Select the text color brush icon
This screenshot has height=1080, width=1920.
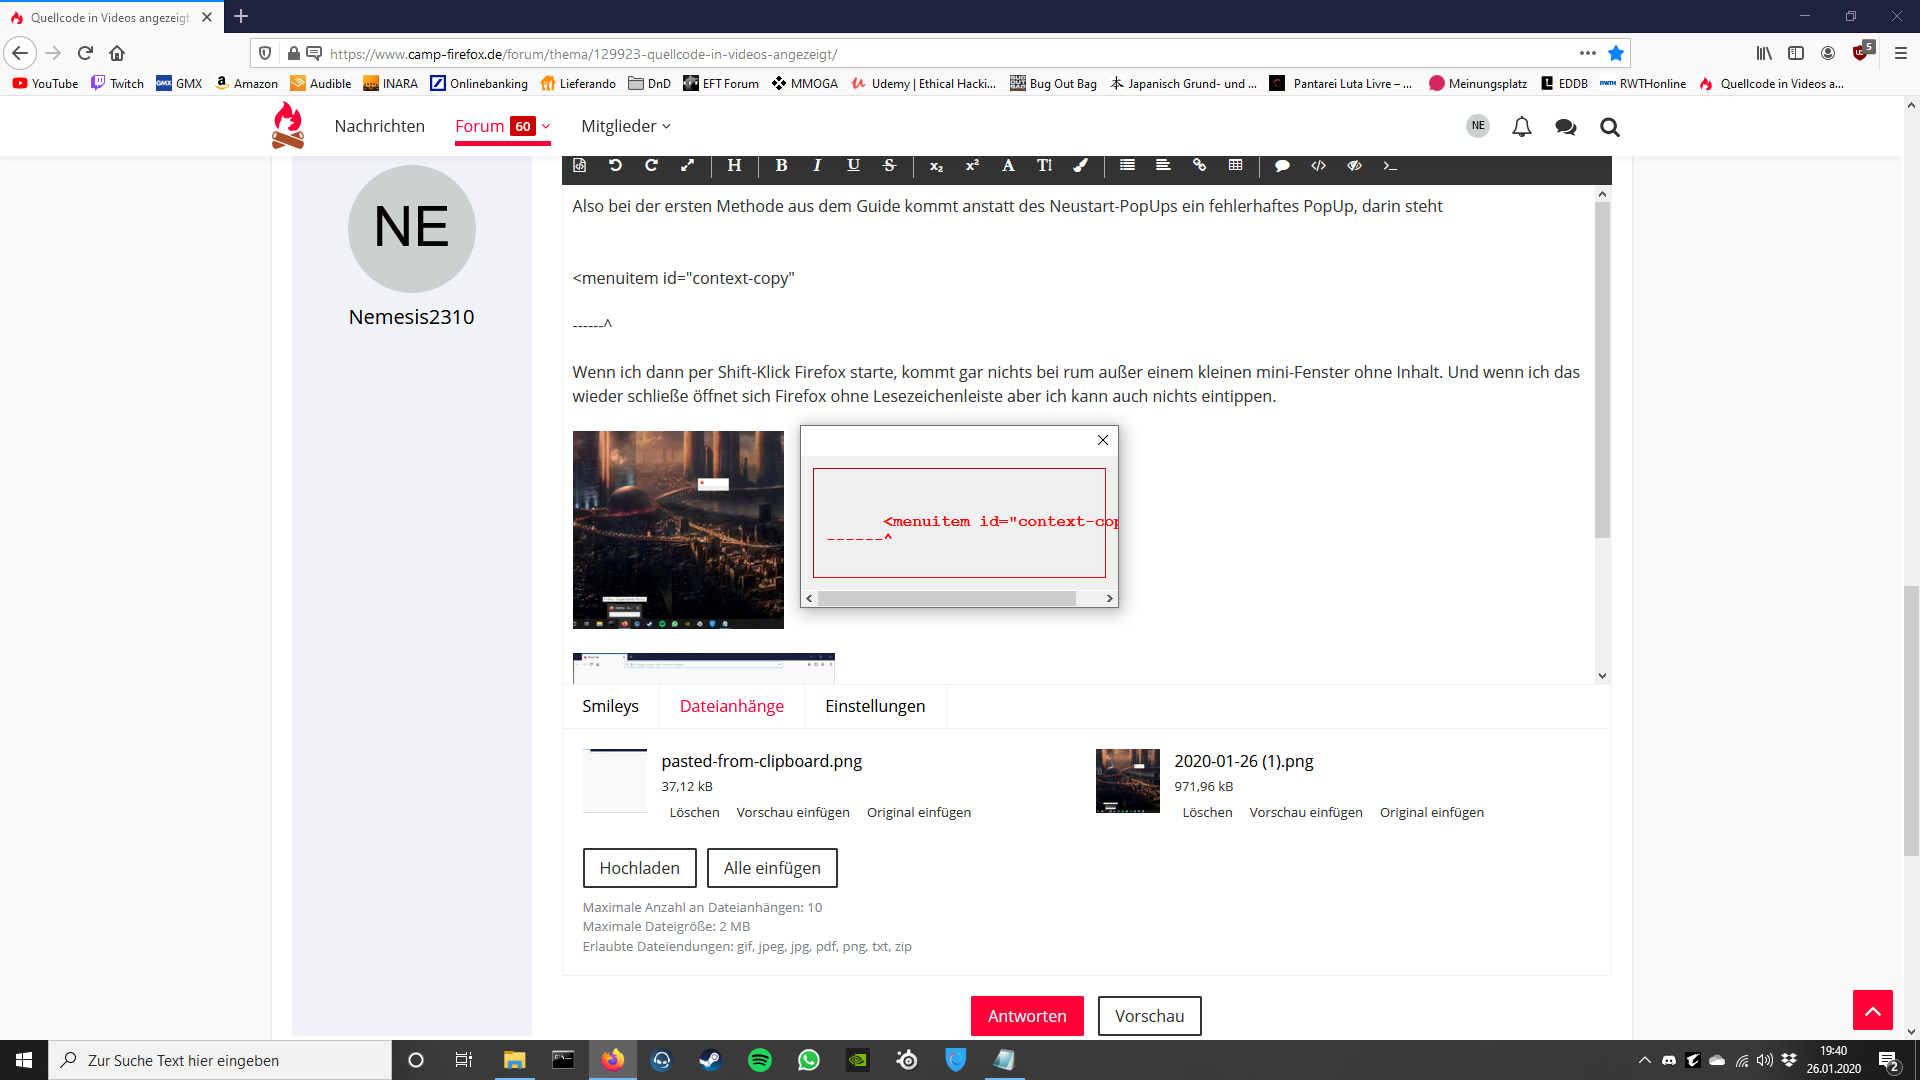tap(1080, 166)
